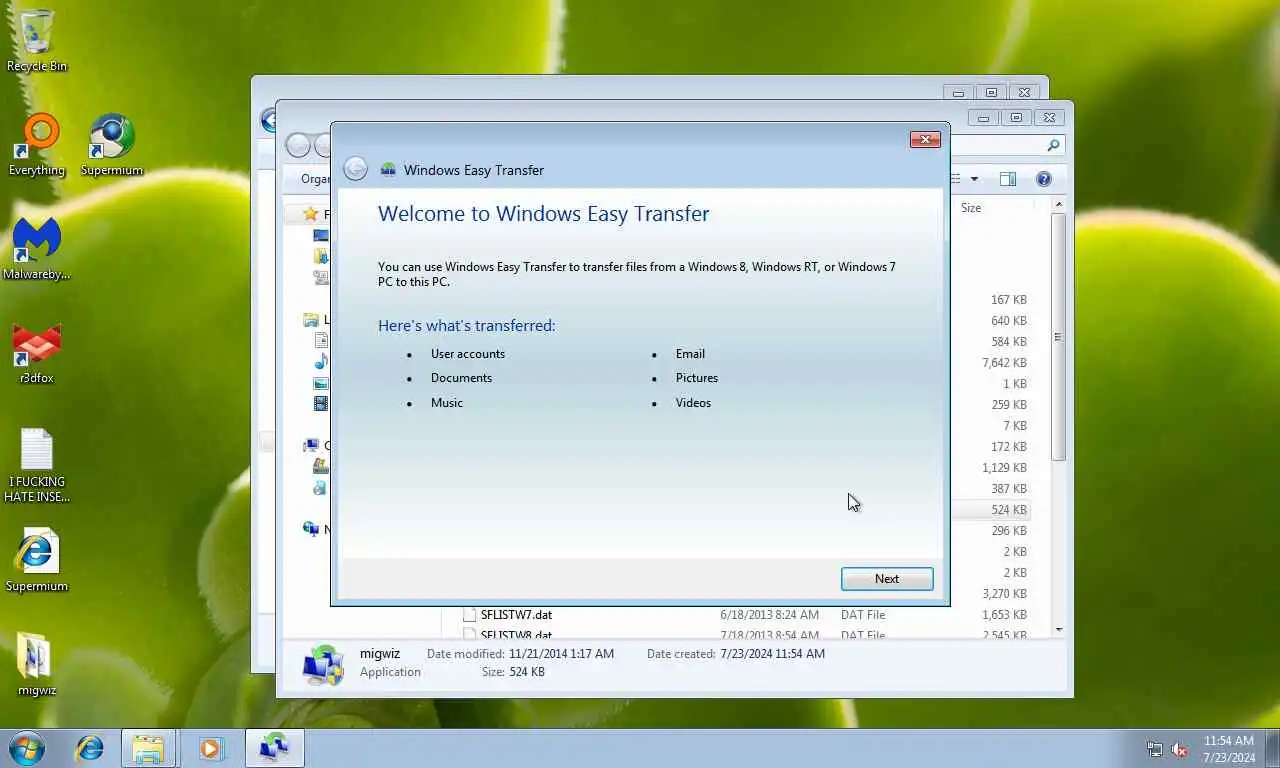
Task: Click the Explorer scrollbar up arrow
Action: tap(1059, 204)
